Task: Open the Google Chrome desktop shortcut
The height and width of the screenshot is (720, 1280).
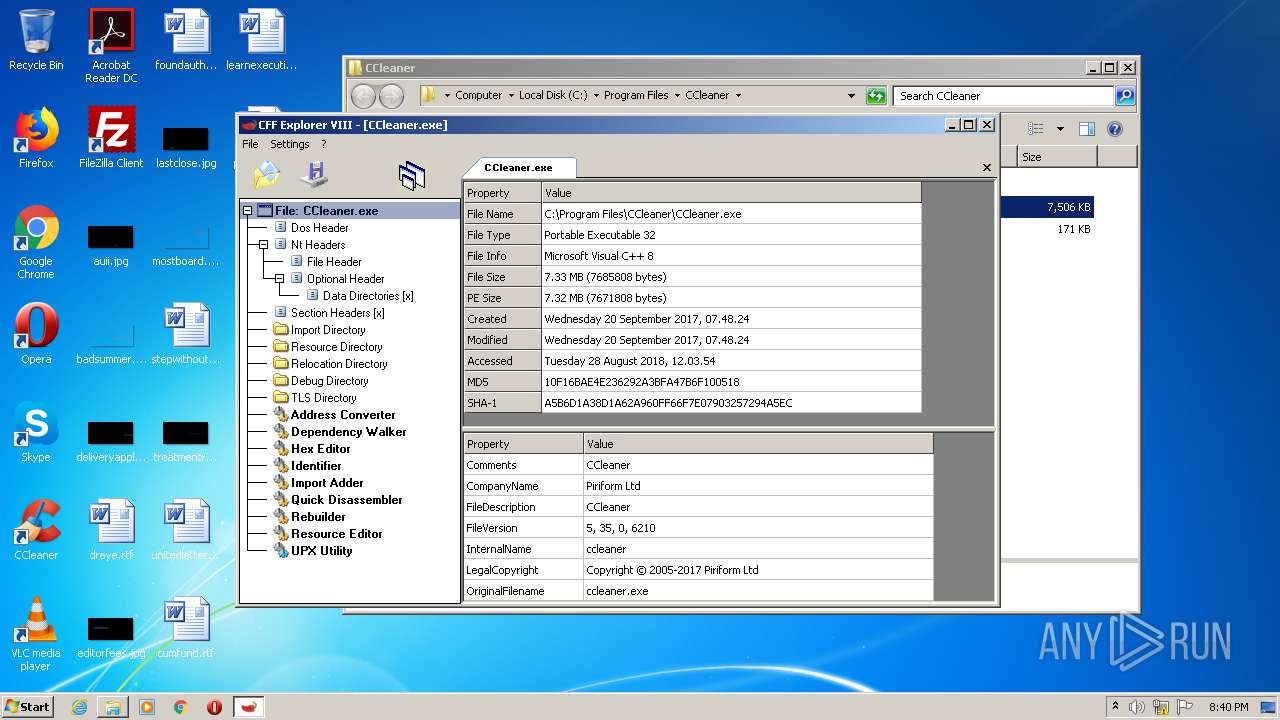Action: point(36,243)
